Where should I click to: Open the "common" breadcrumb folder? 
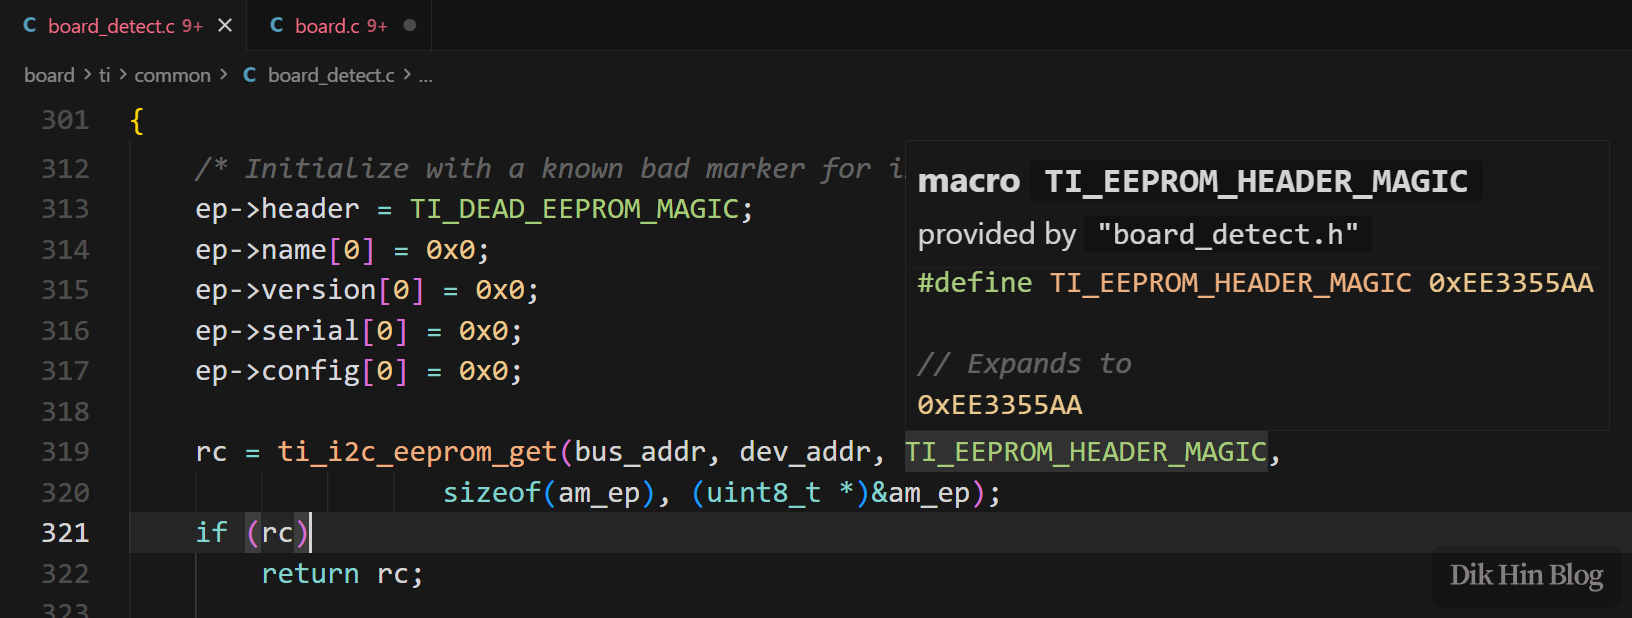[x=172, y=75]
